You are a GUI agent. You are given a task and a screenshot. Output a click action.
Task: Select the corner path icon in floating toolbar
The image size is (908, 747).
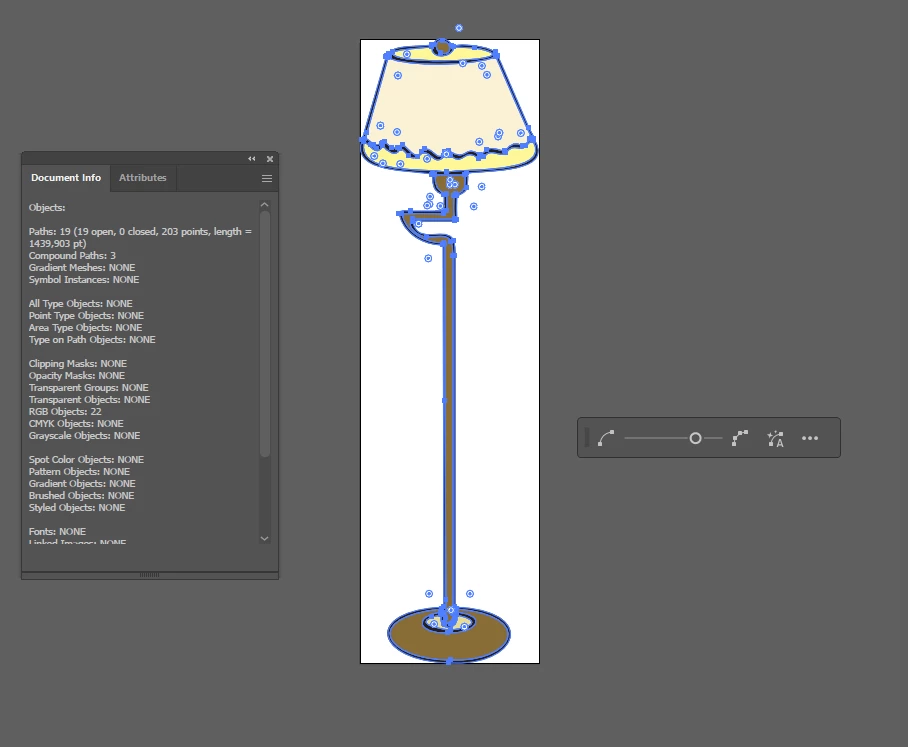(740, 438)
